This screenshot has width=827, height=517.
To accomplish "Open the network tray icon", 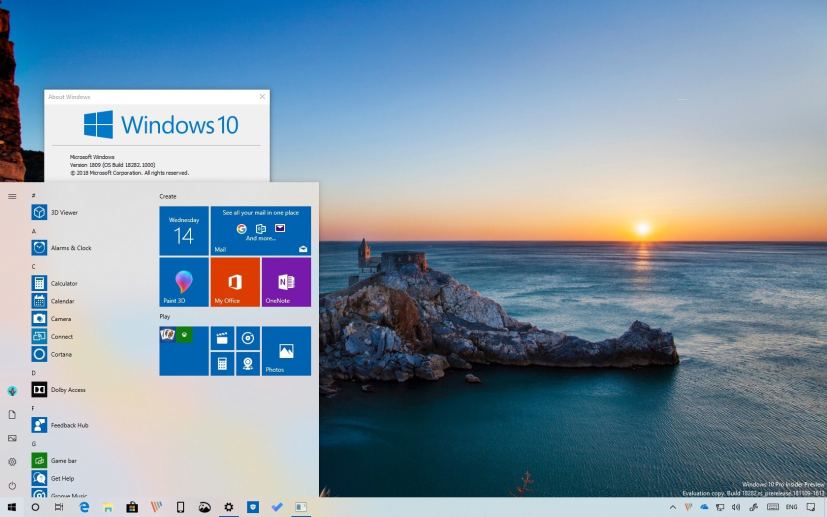I will pyautogui.click(x=720, y=508).
